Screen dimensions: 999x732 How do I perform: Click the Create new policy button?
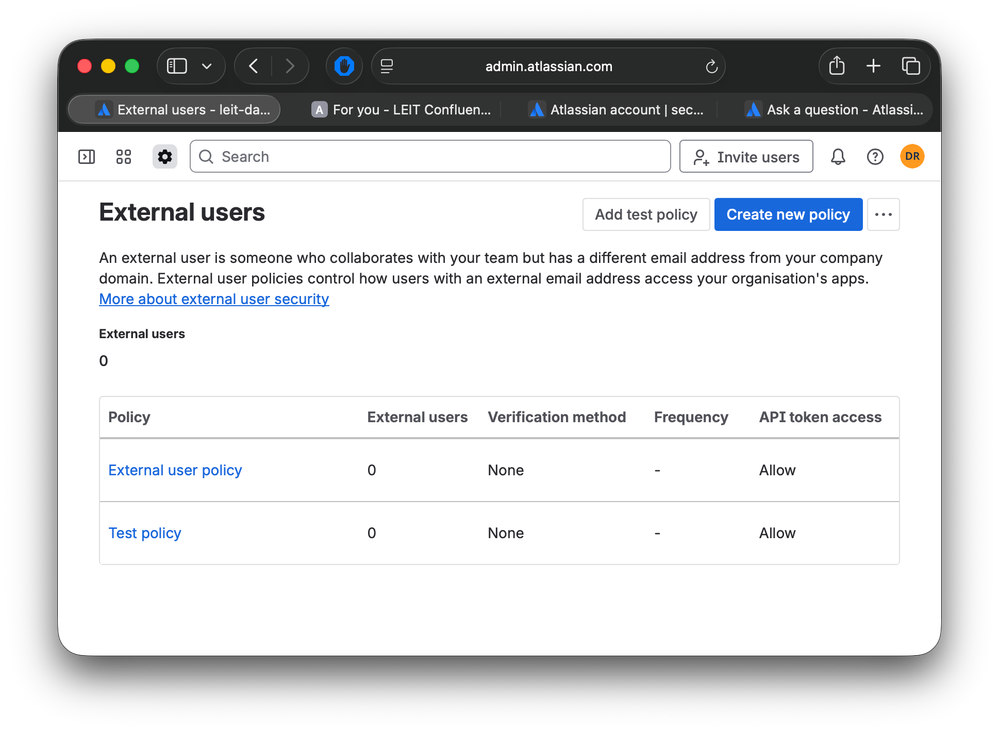(788, 214)
